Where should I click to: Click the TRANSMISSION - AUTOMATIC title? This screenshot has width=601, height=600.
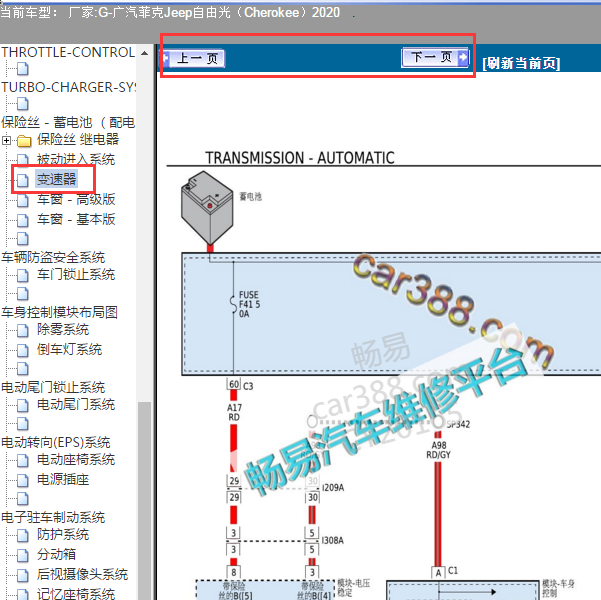click(300, 158)
